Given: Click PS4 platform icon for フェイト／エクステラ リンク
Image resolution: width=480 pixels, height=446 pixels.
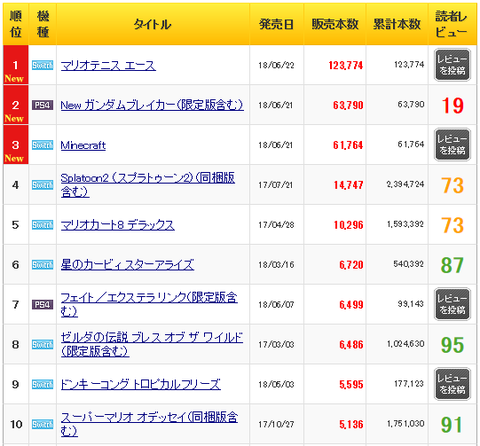Looking at the screenshot, I should point(42,304).
